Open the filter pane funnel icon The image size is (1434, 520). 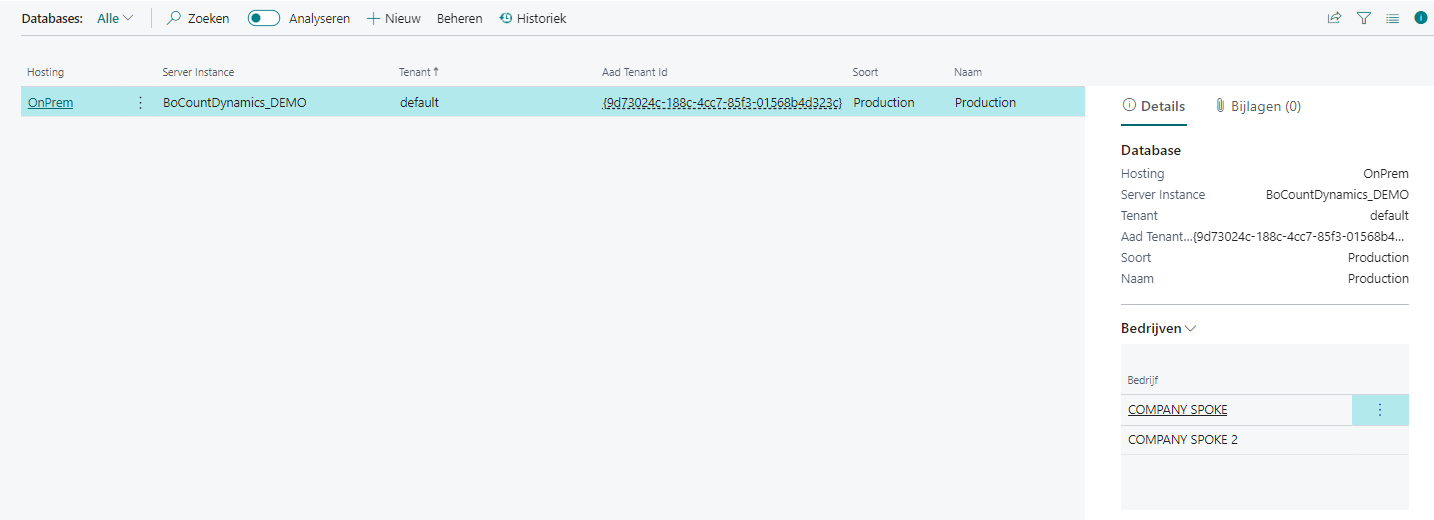pyautogui.click(x=1363, y=18)
